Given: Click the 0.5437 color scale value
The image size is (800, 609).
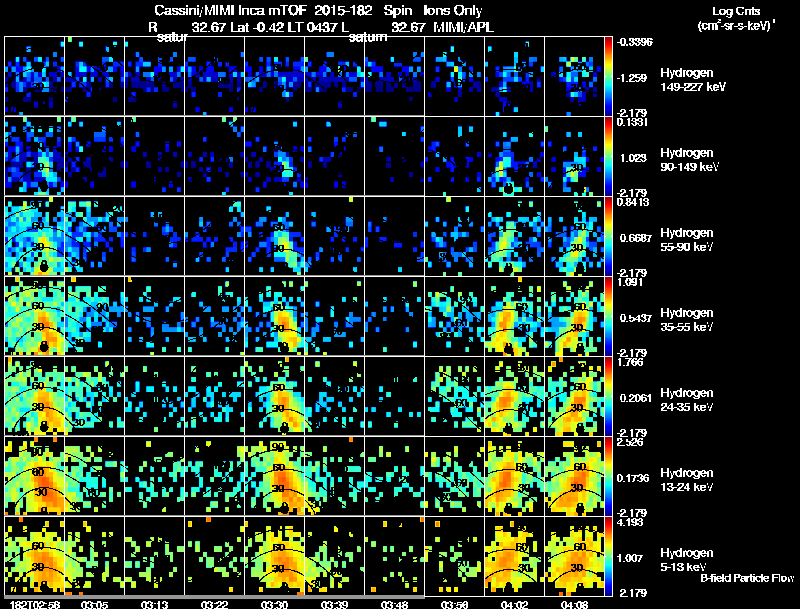Looking at the screenshot, I should [635, 318].
